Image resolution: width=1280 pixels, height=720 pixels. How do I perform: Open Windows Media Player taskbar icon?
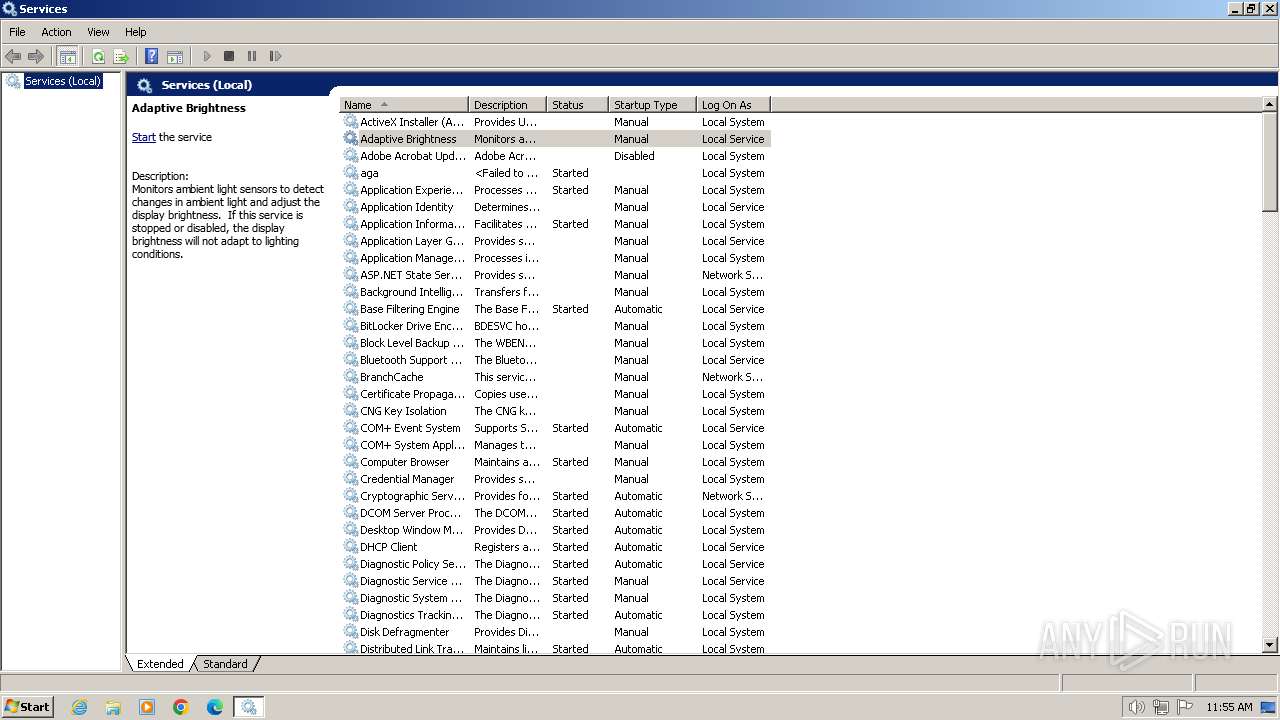(x=147, y=707)
